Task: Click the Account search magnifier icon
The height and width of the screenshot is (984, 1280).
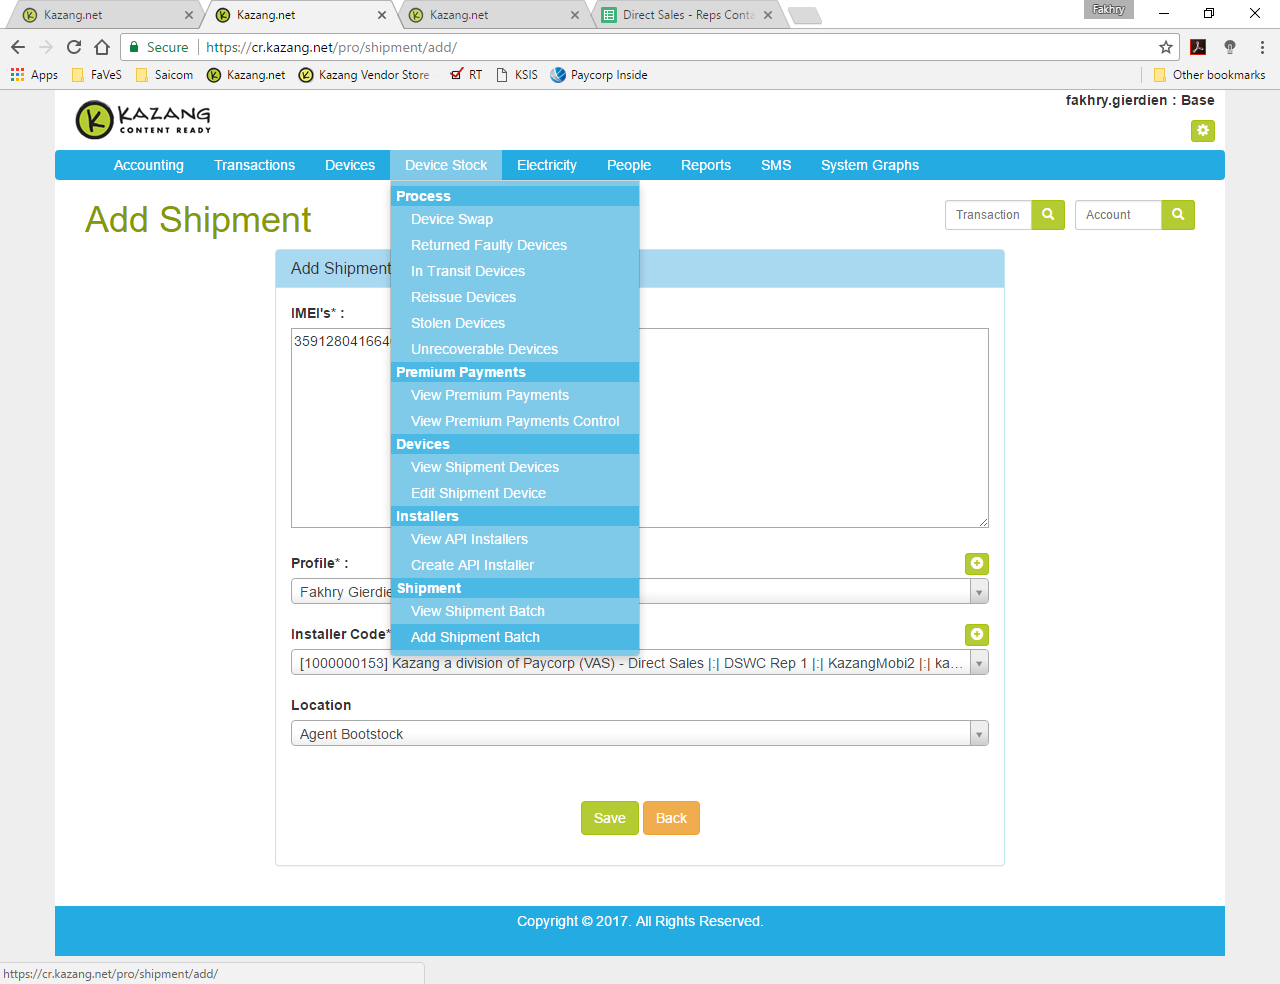Action: 1178,215
